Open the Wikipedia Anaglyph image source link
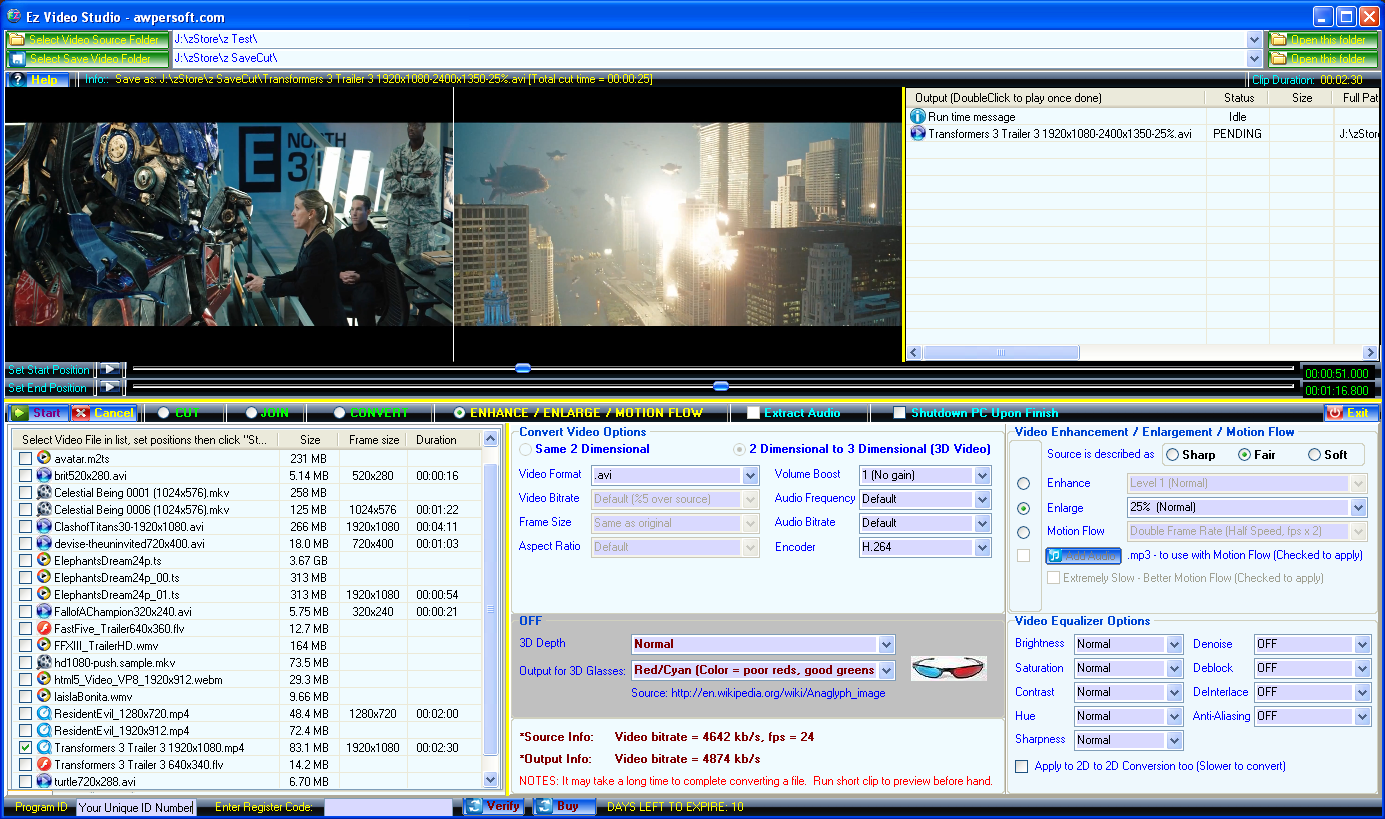 point(757,693)
